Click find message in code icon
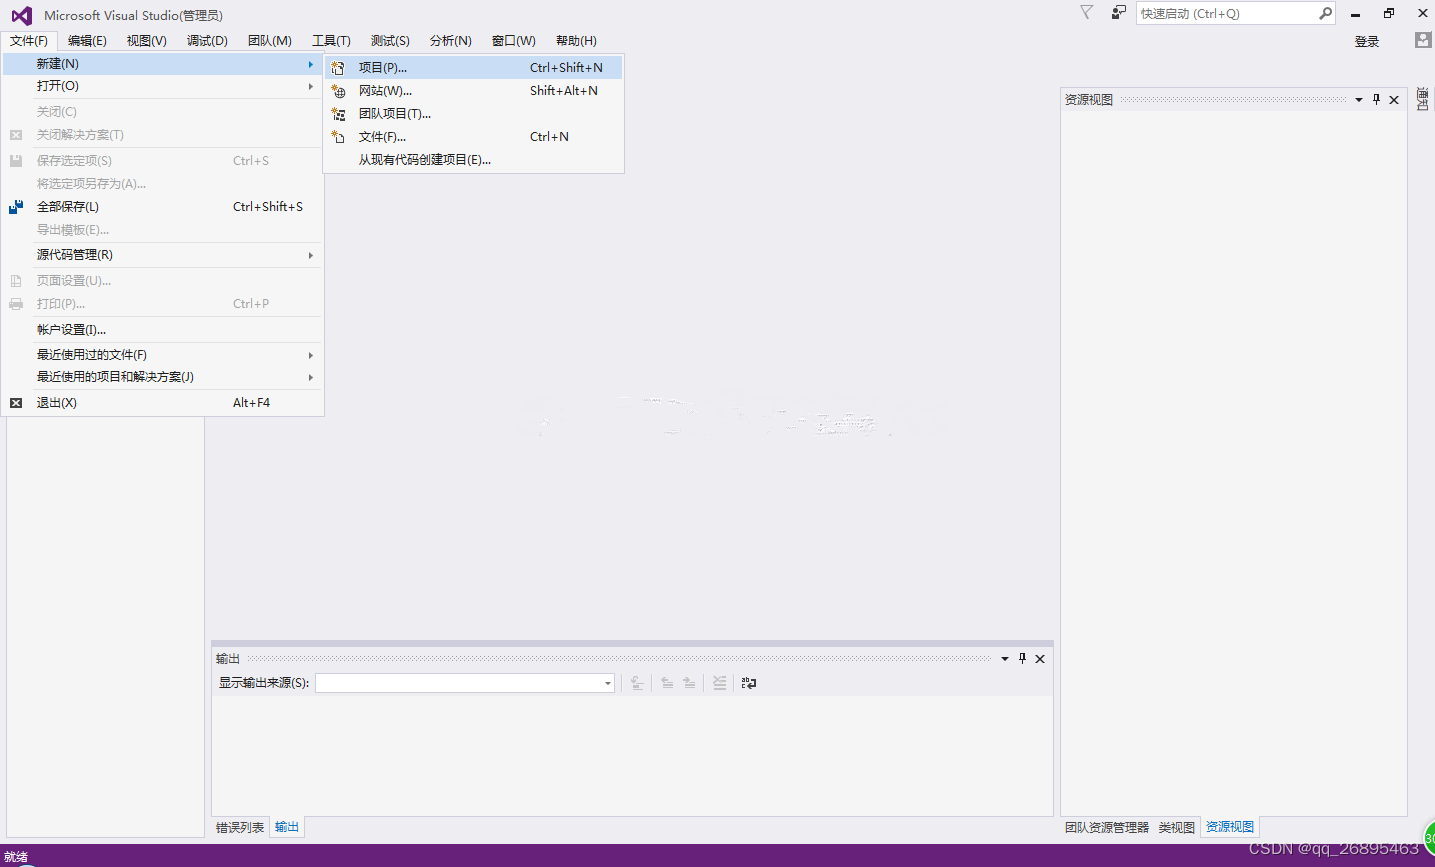 [x=637, y=683]
